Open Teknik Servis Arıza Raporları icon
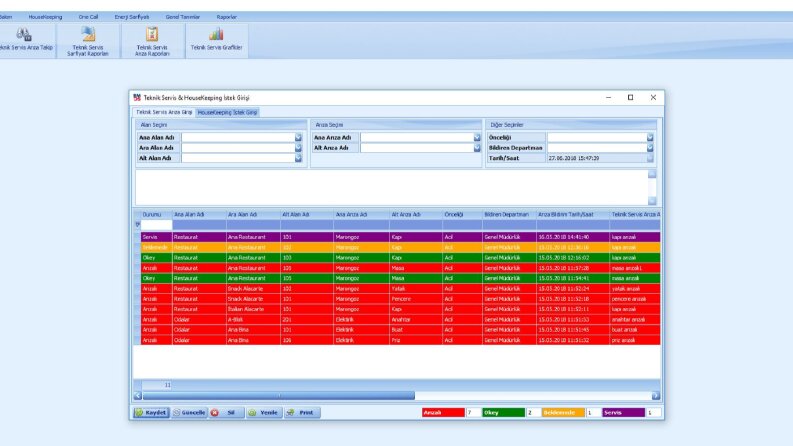 152,34
